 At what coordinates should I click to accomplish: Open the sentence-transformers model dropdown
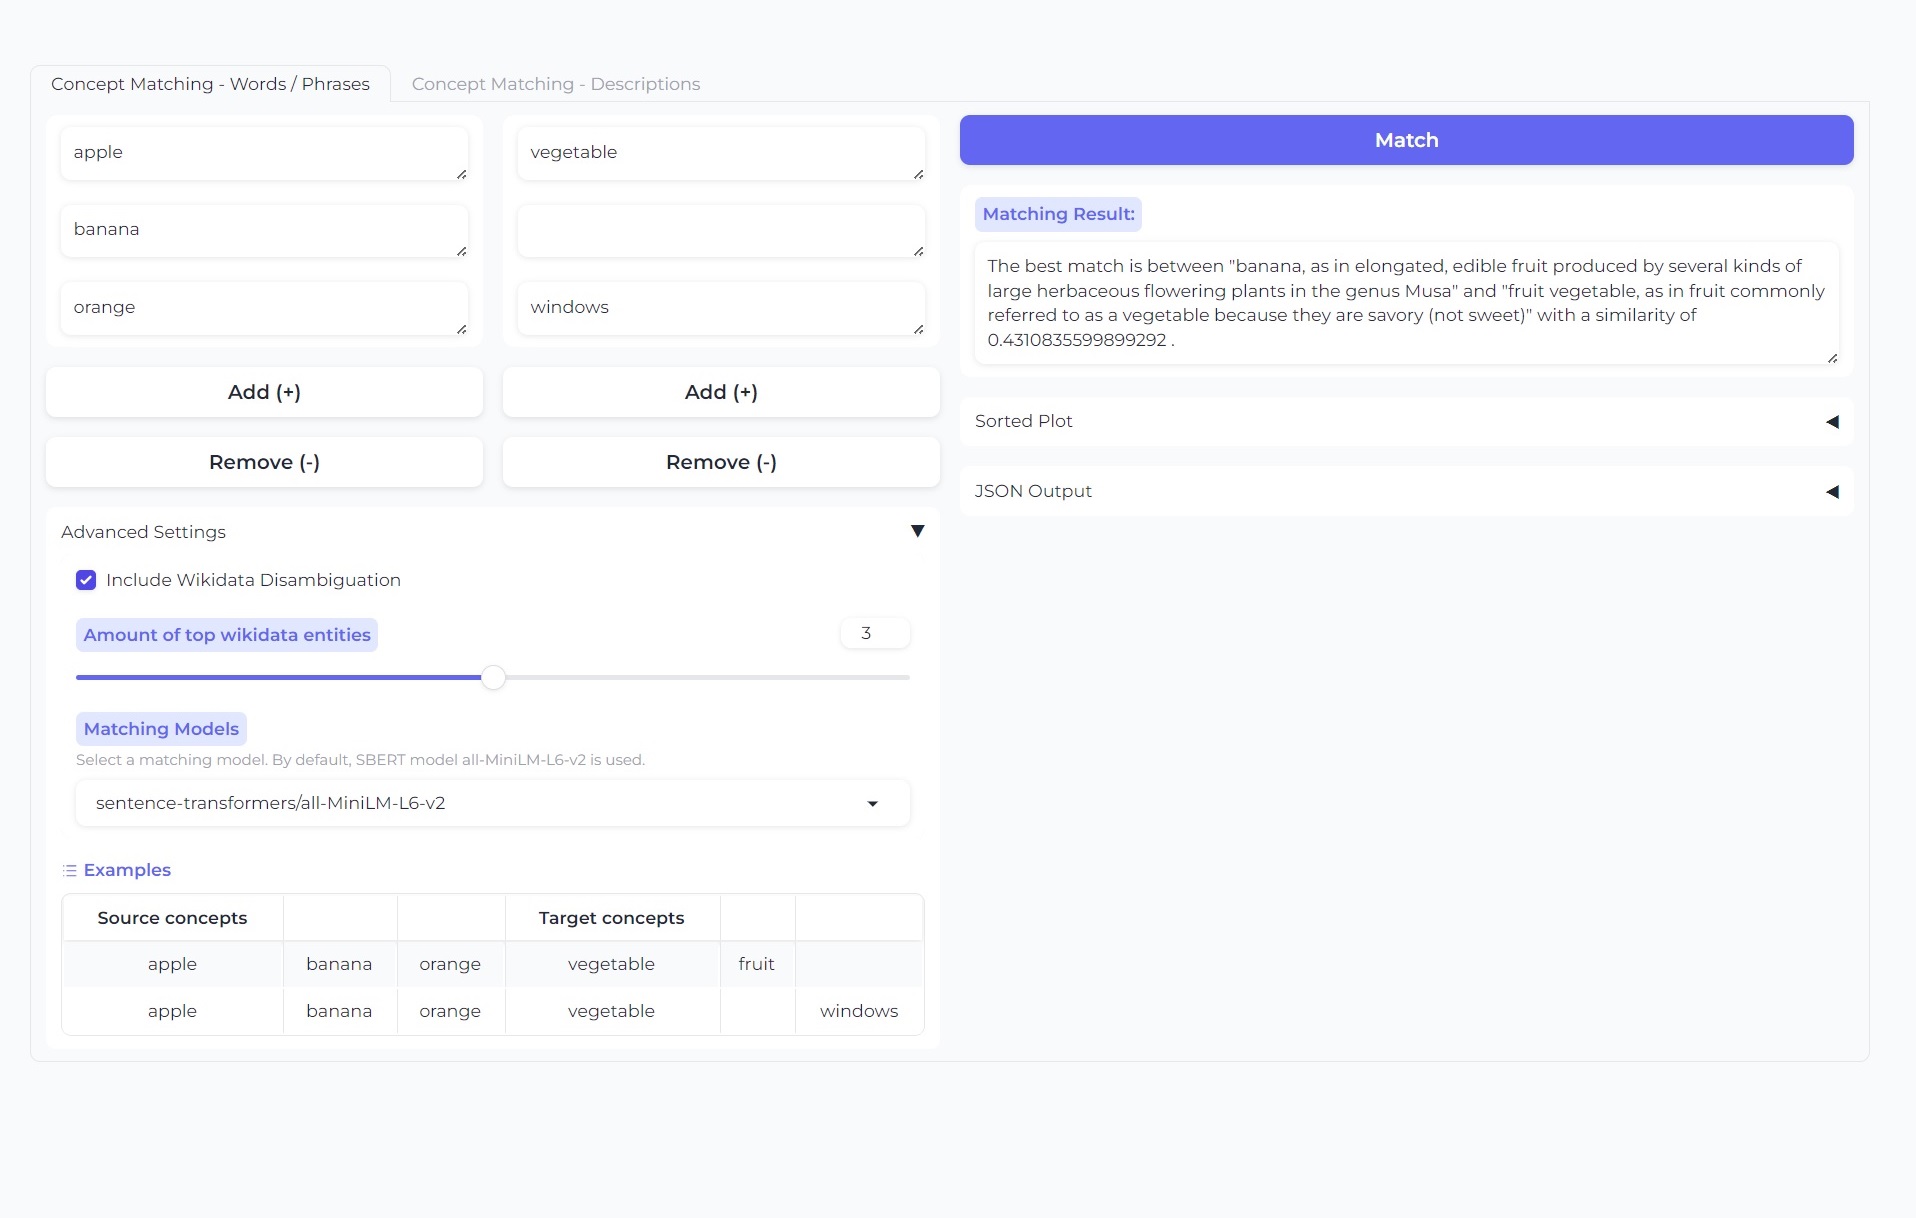(480, 804)
